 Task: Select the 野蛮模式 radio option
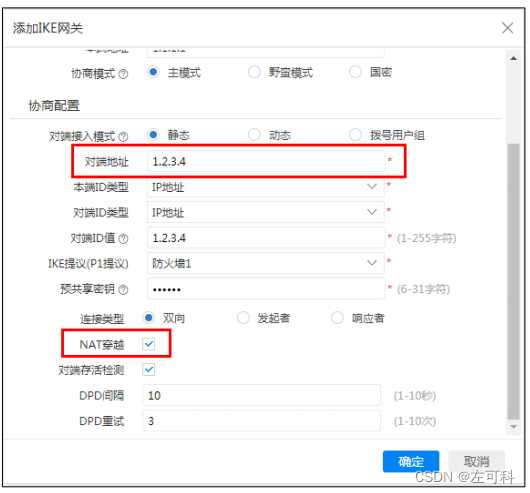(x=254, y=72)
